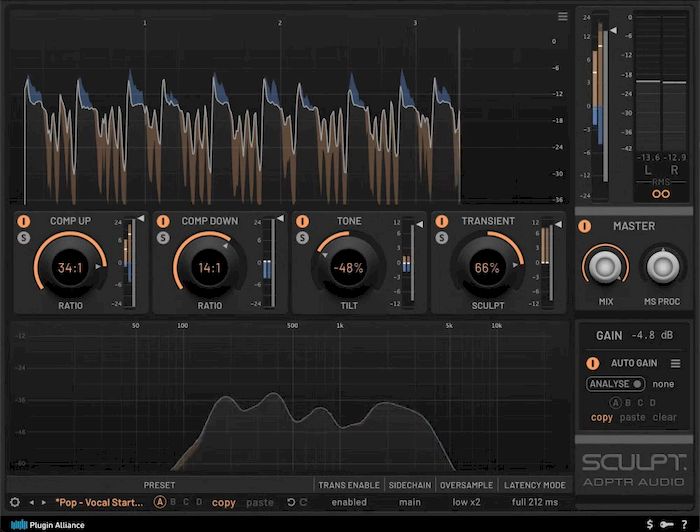Click paste in the preset bar
Viewport: 700px width, 532px height.
(260, 503)
